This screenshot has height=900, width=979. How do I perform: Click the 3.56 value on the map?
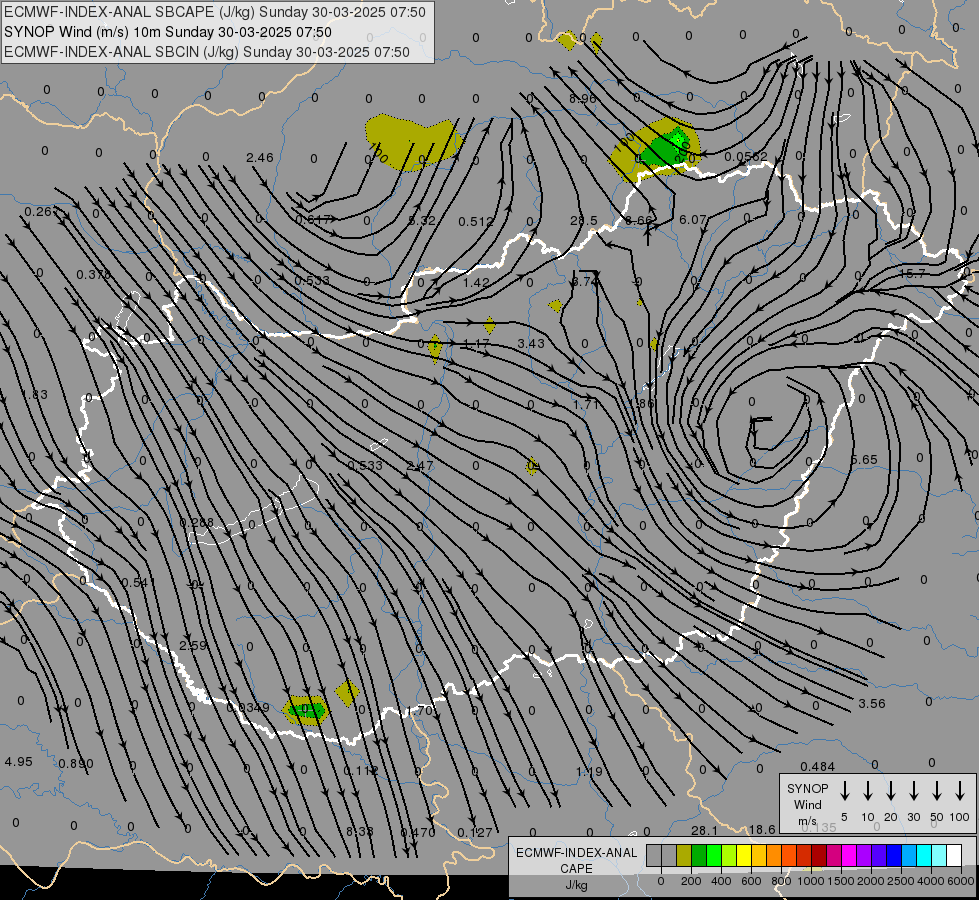tap(872, 703)
